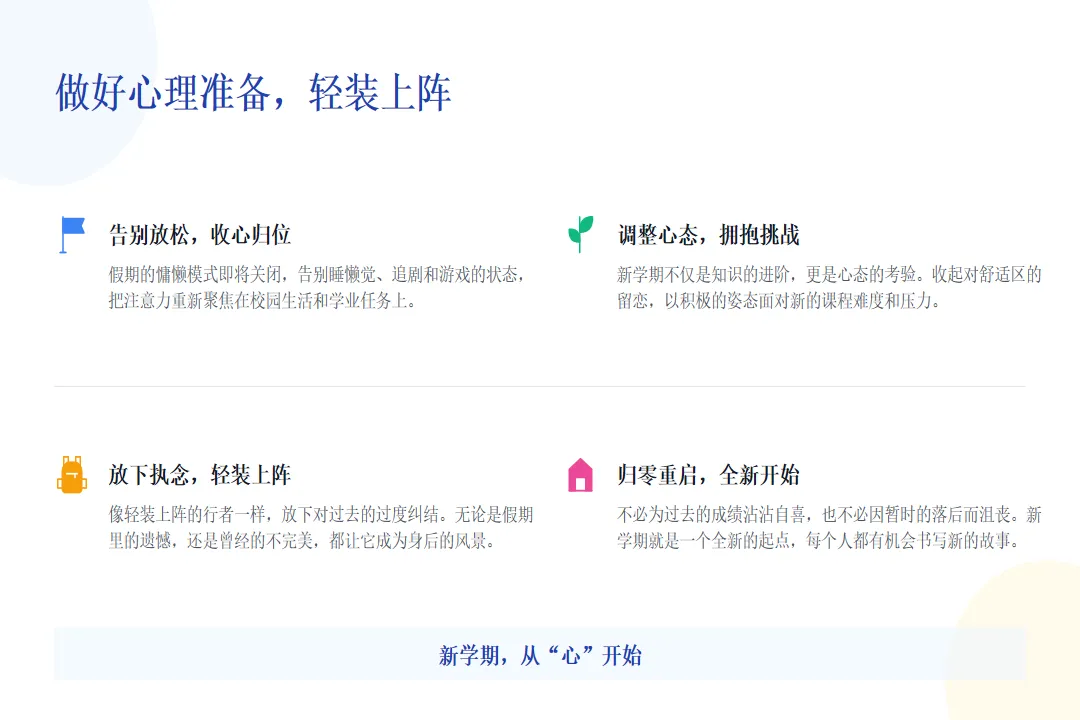Click the pink house icon
The width and height of the screenshot is (1080, 720).
pos(580,475)
